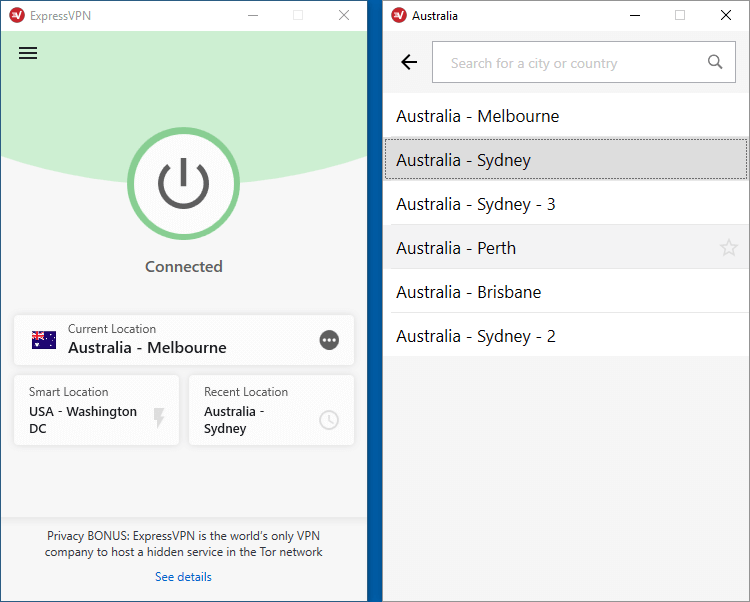750x602 pixels.
Task: Favorite Australia - Perth with the star
Action: point(728,248)
